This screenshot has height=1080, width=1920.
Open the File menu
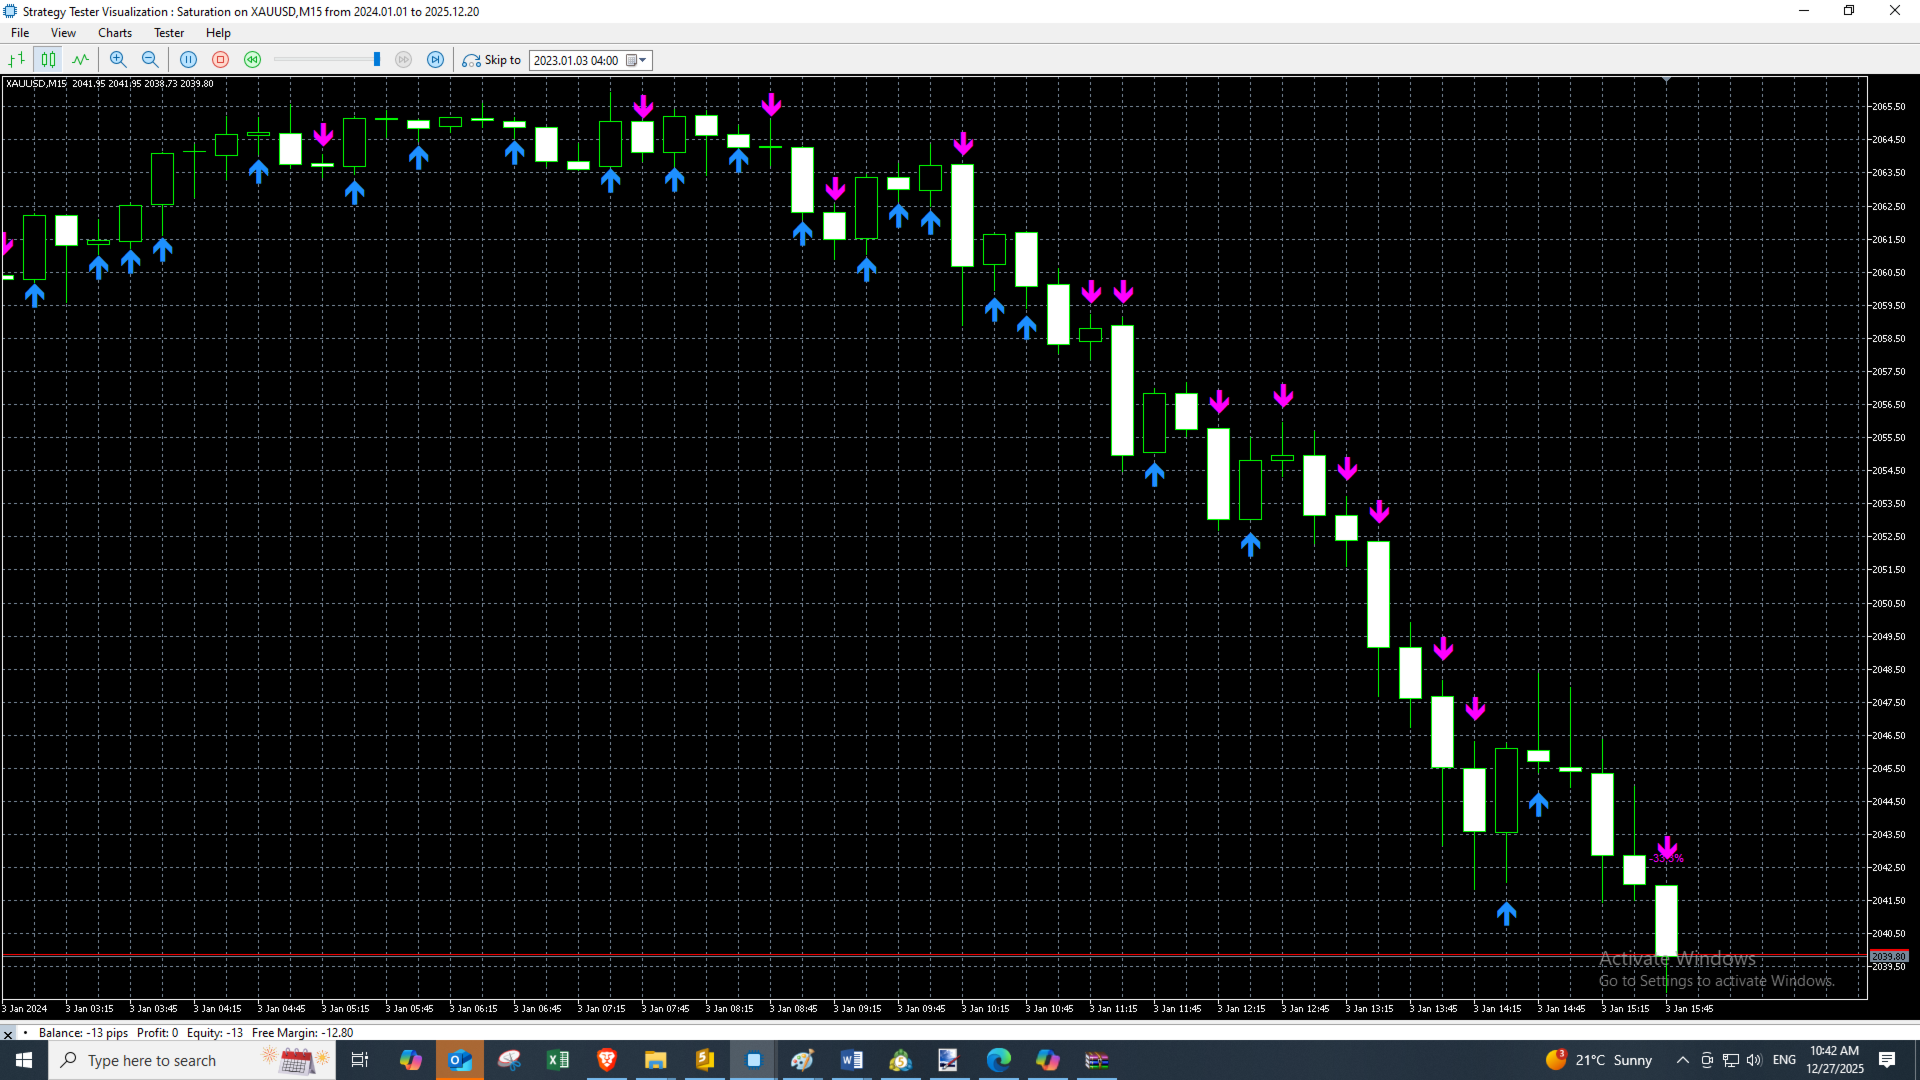(20, 33)
